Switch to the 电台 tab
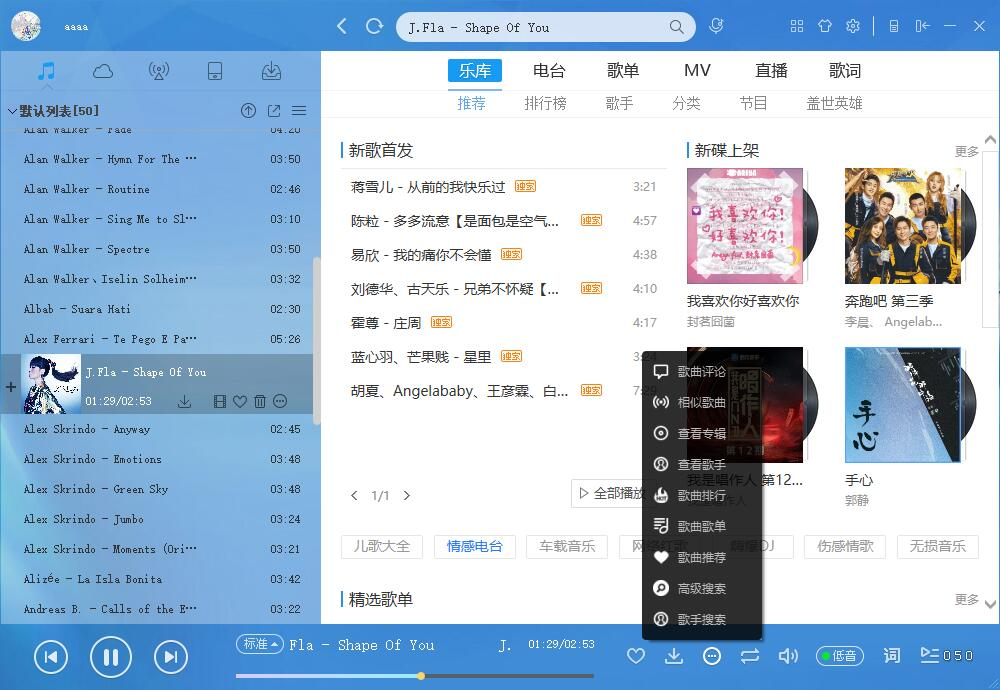 pos(549,70)
